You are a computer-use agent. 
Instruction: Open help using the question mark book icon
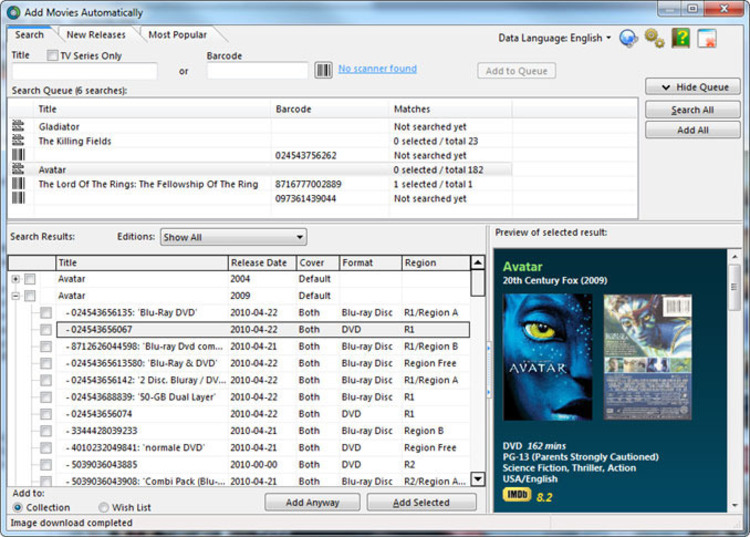(x=681, y=38)
